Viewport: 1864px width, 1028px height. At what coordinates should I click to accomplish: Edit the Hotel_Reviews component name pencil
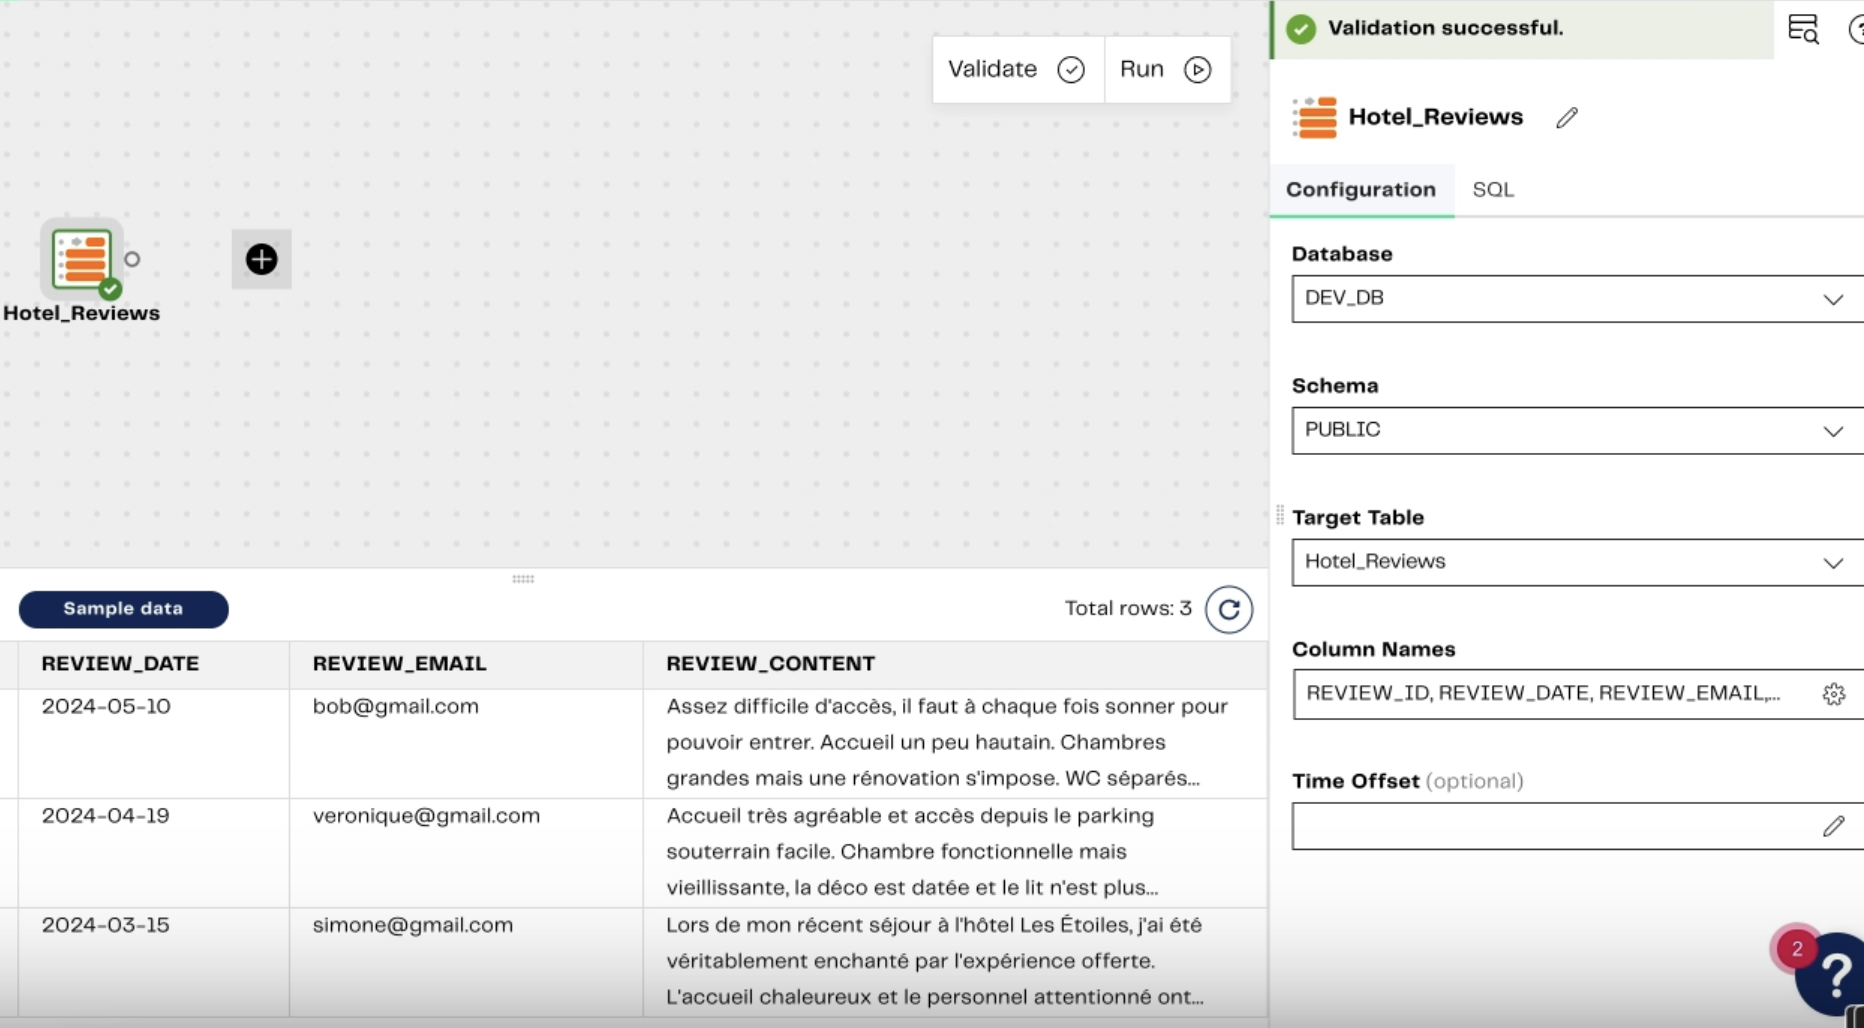tap(1566, 118)
